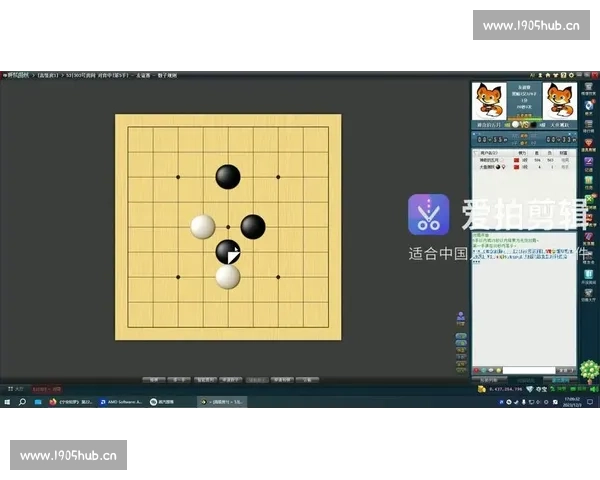
Task: Open the teal book icon in right sidebar
Action: pos(589,274)
